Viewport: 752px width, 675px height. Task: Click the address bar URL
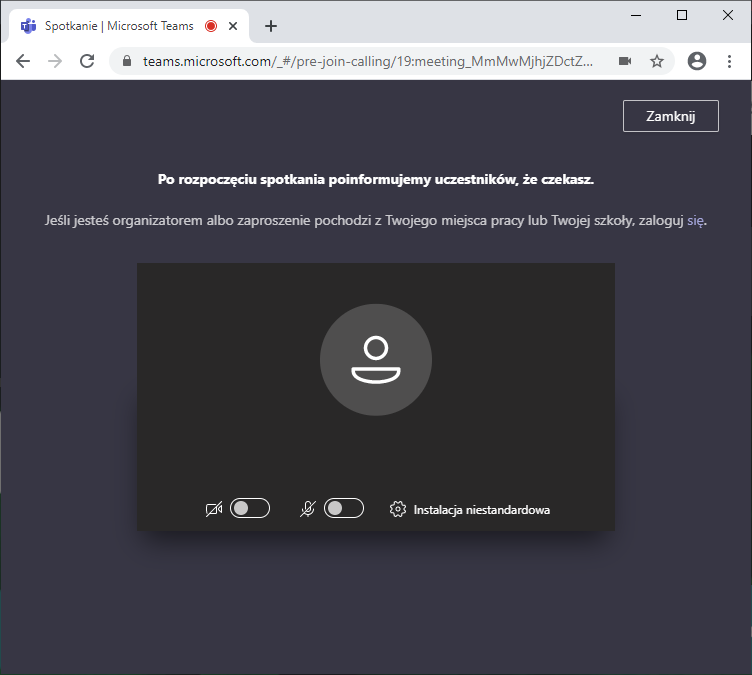pyautogui.click(x=368, y=61)
